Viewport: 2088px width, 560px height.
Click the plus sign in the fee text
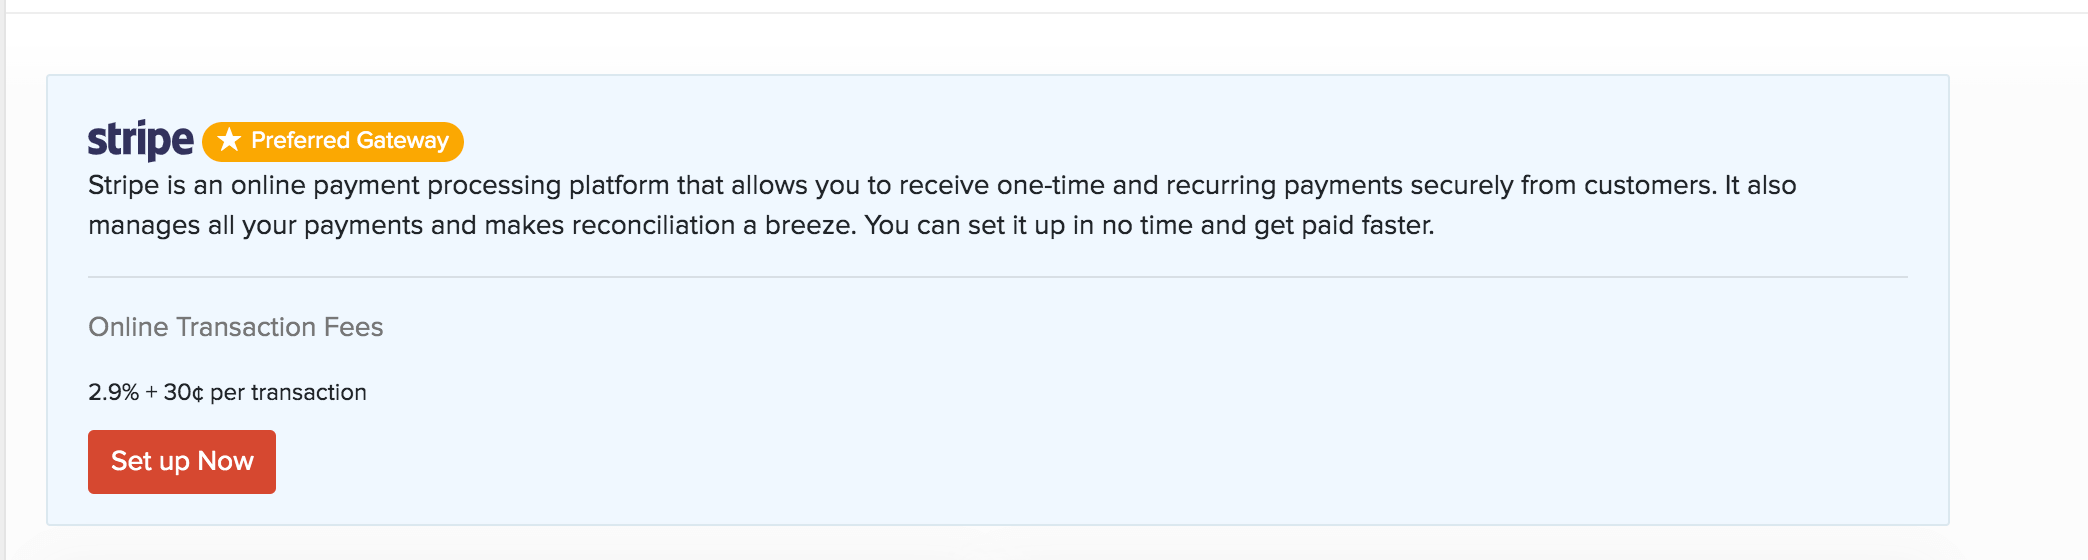click(x=151, y=392)
